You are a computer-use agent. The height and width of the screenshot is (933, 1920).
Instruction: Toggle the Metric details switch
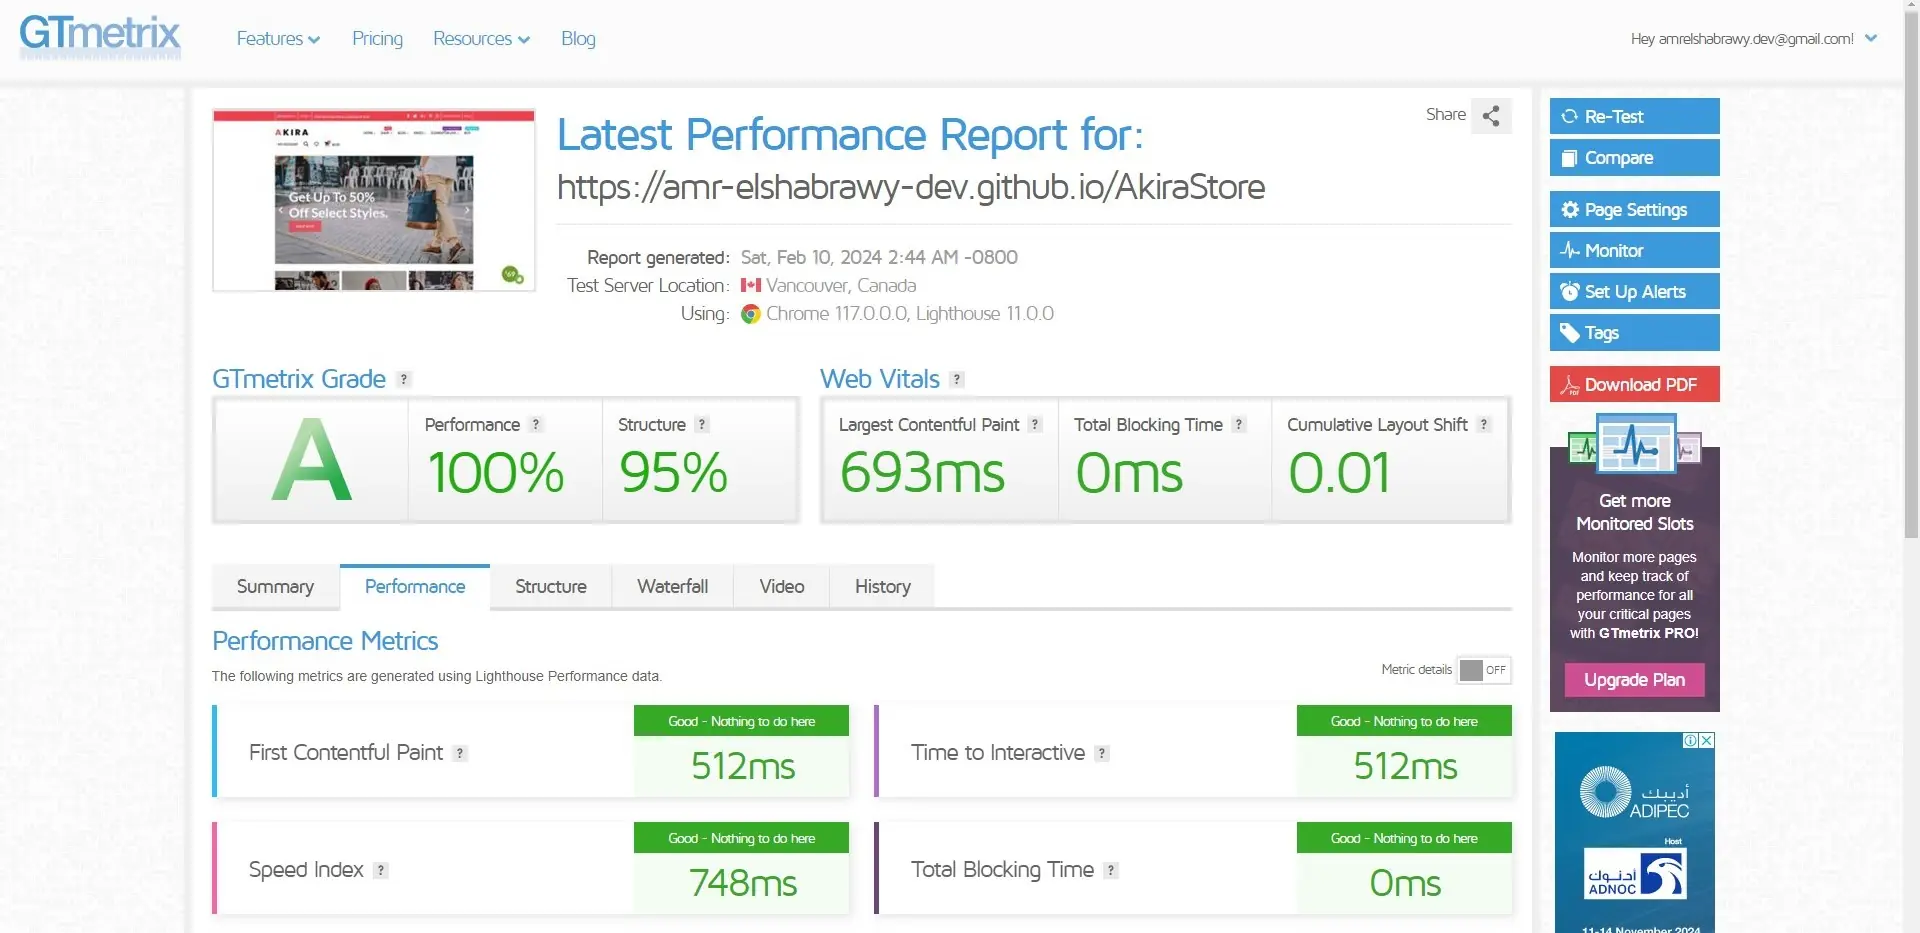coord(1484,670)
